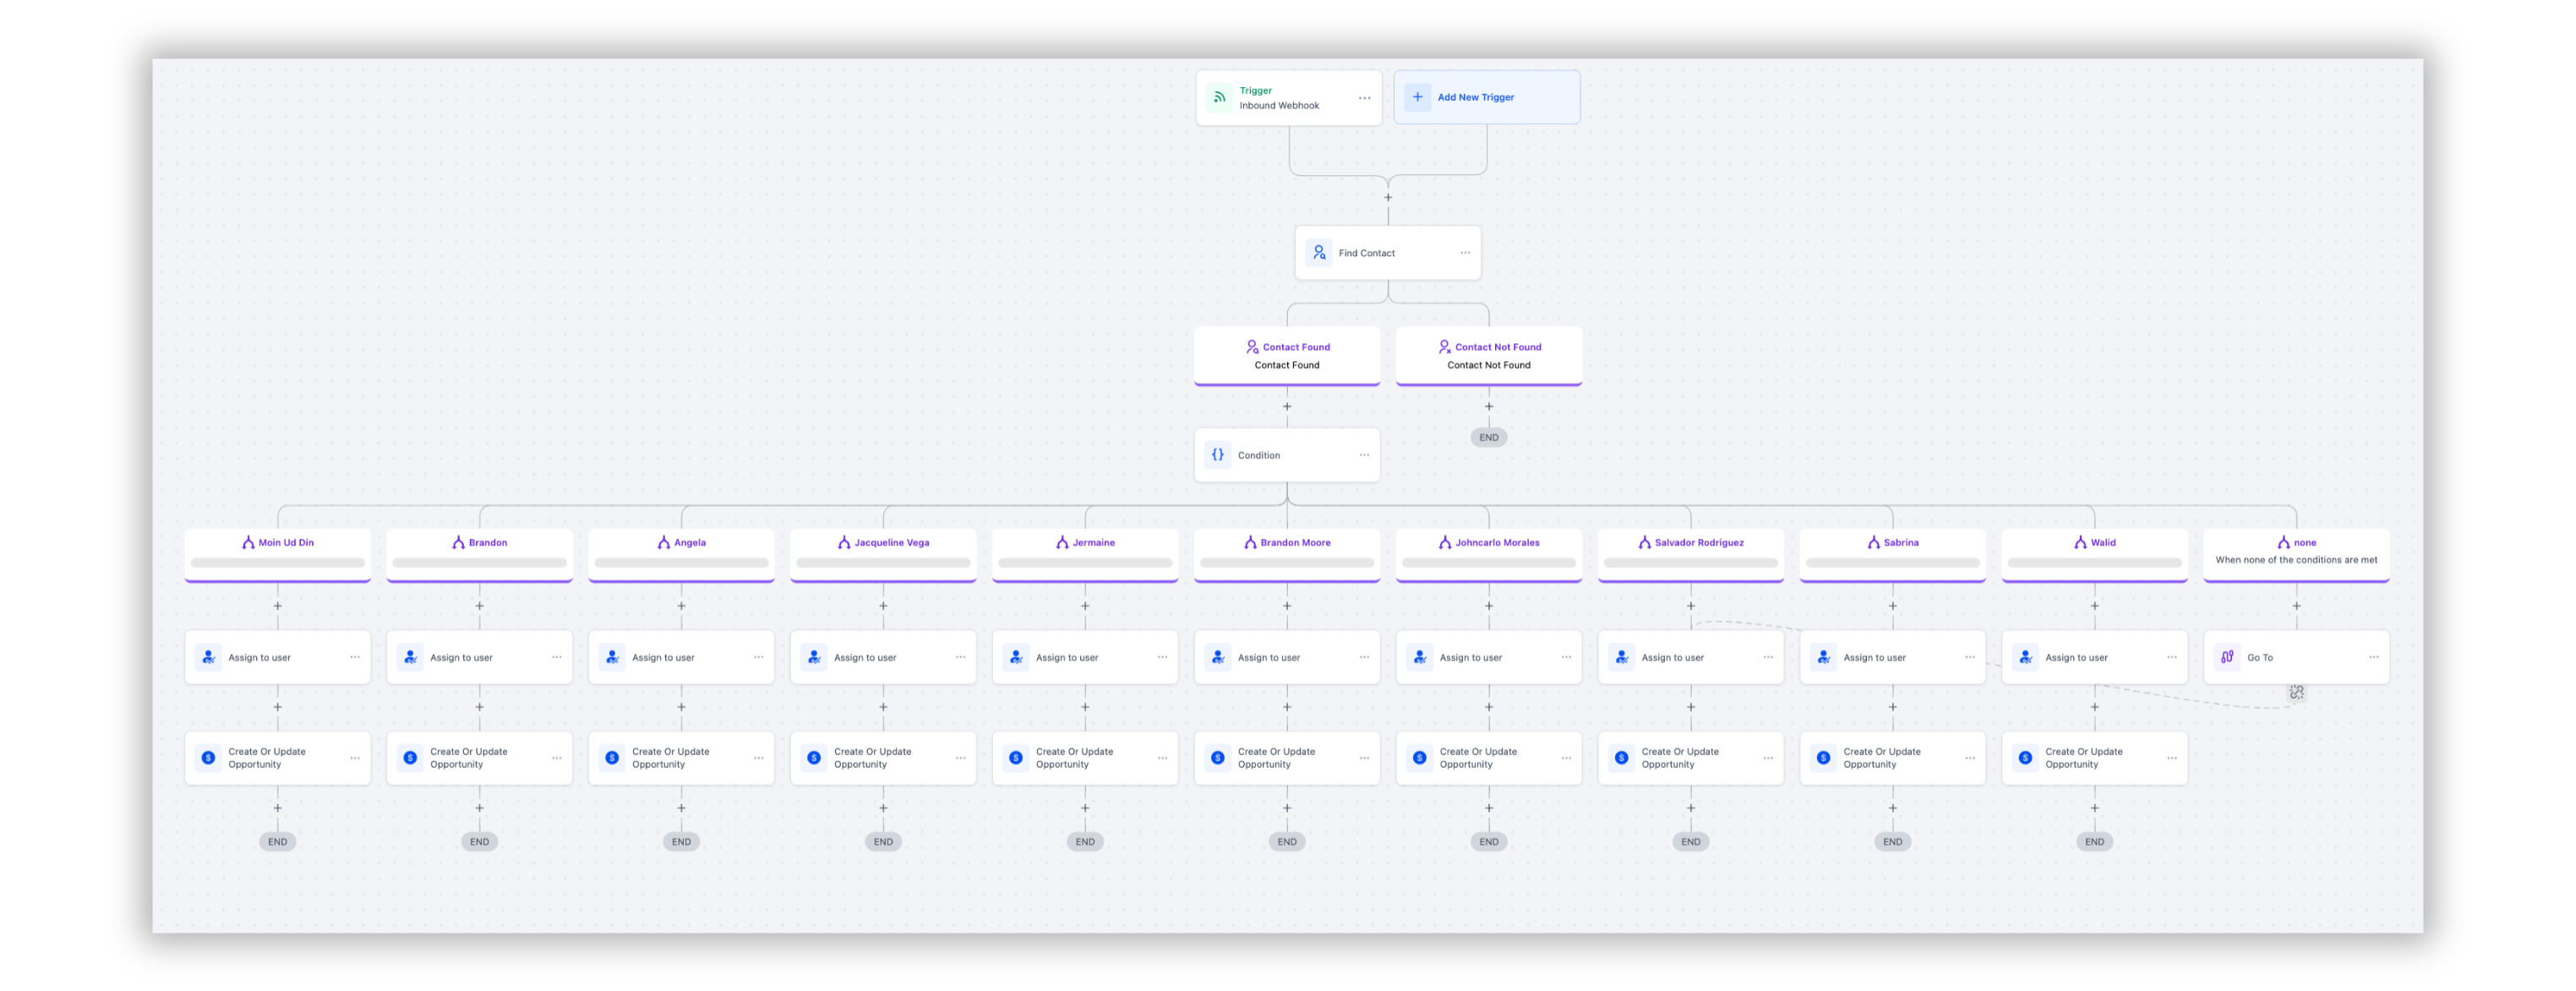The image size is (2576, 991).
Task: Open the none conditions branch
Action: pos(2296,555)
